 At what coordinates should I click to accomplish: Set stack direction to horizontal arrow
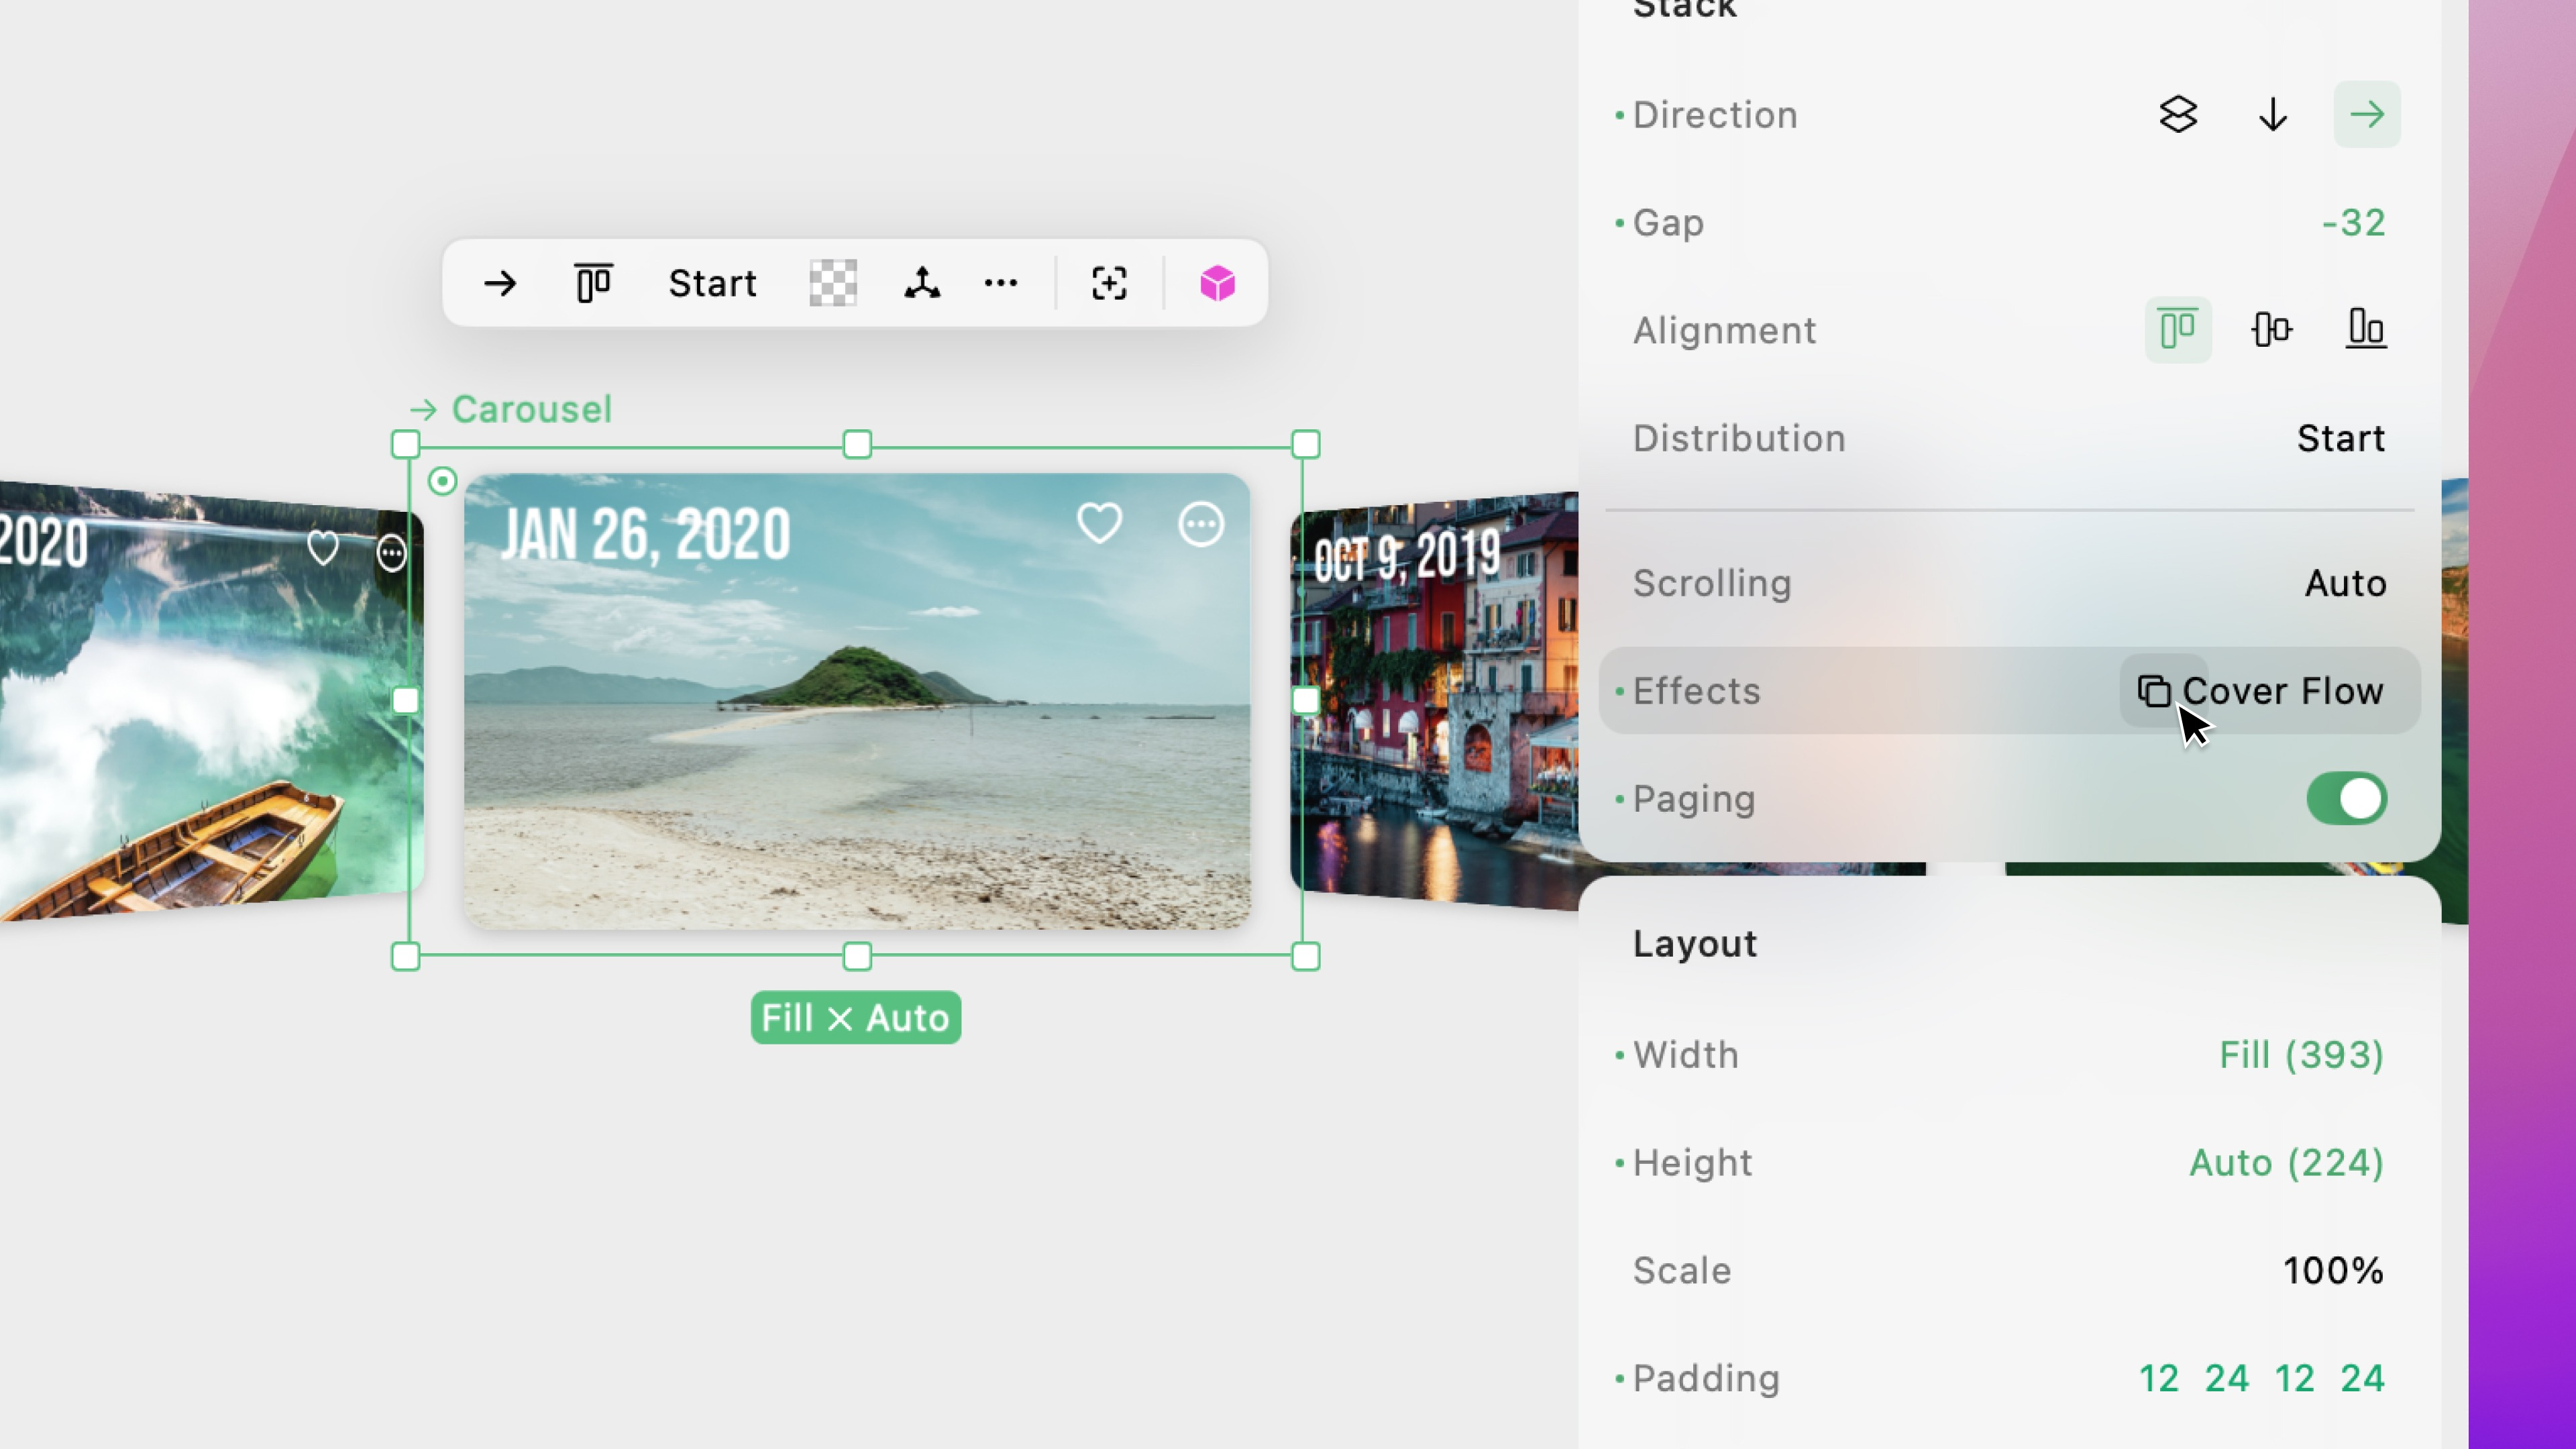coord(2366,114)
